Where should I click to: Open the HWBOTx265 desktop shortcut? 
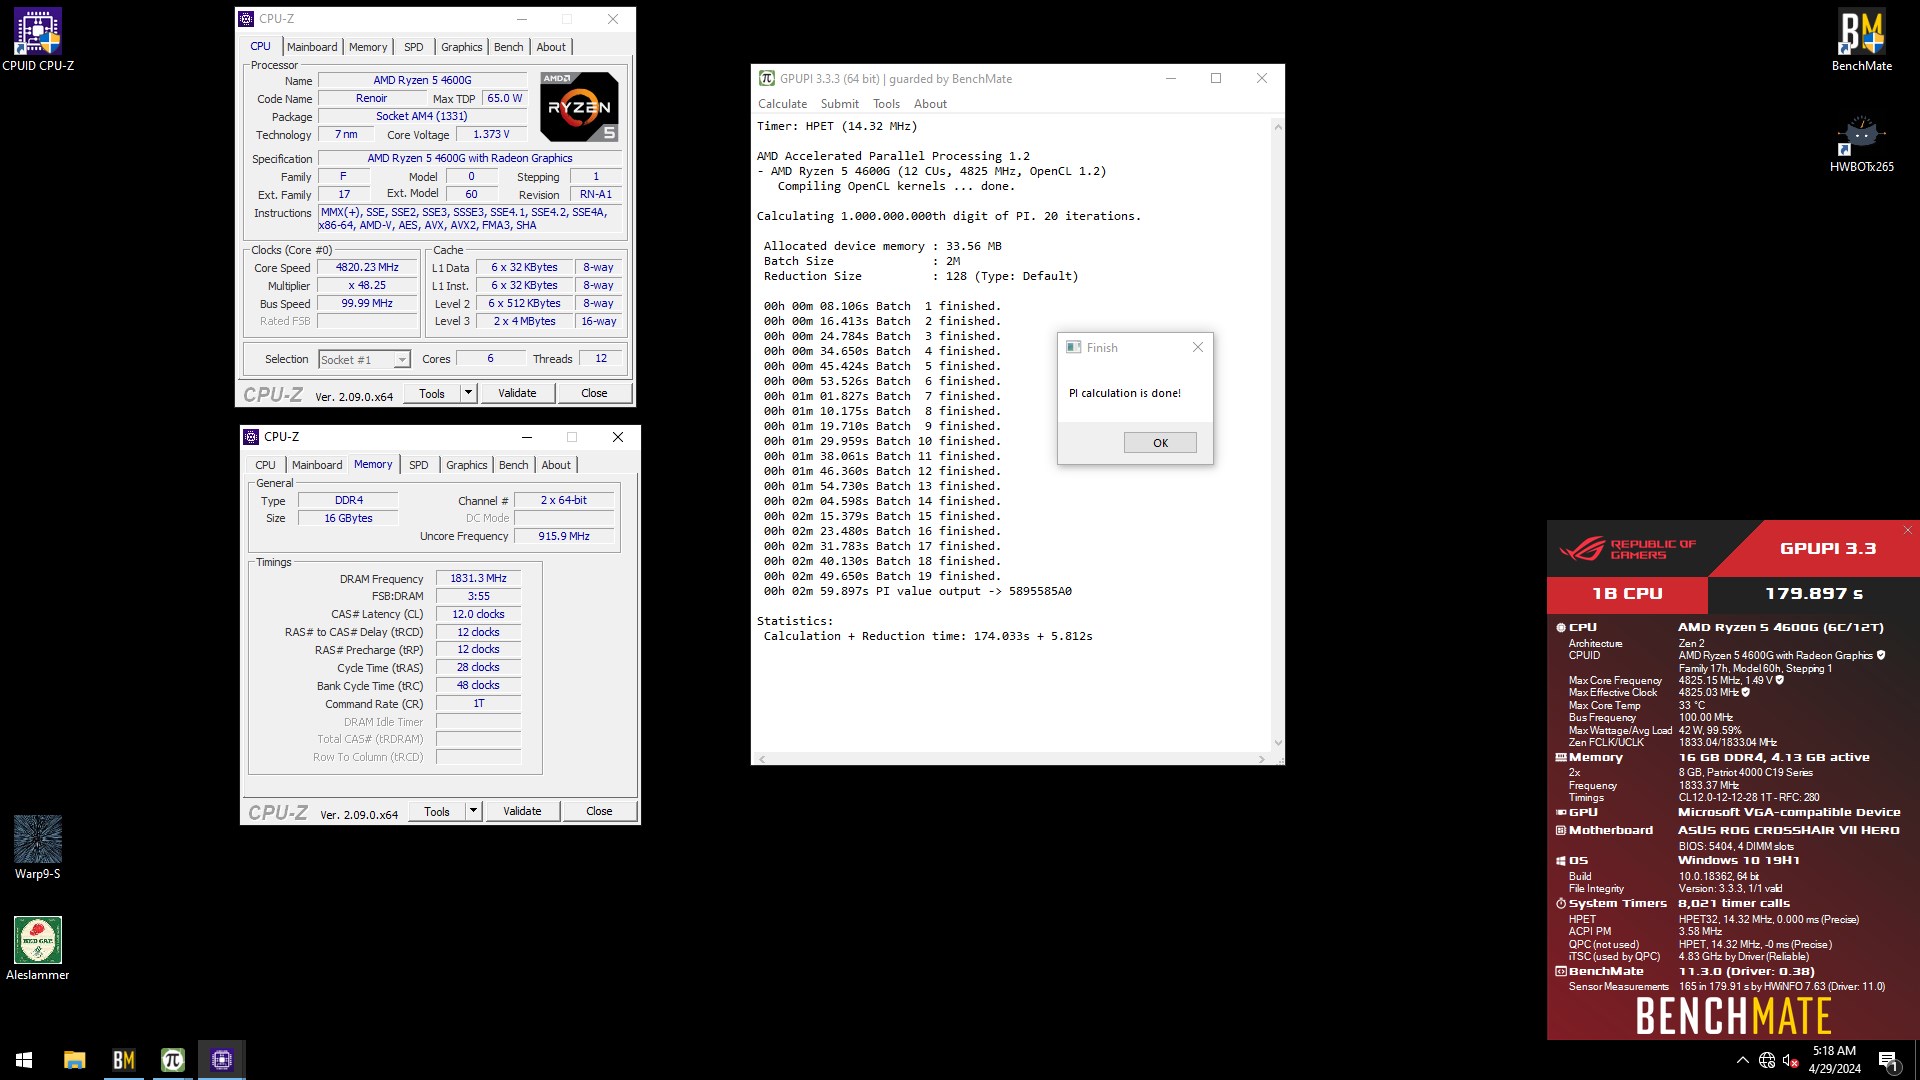[x=1861, y=143]
